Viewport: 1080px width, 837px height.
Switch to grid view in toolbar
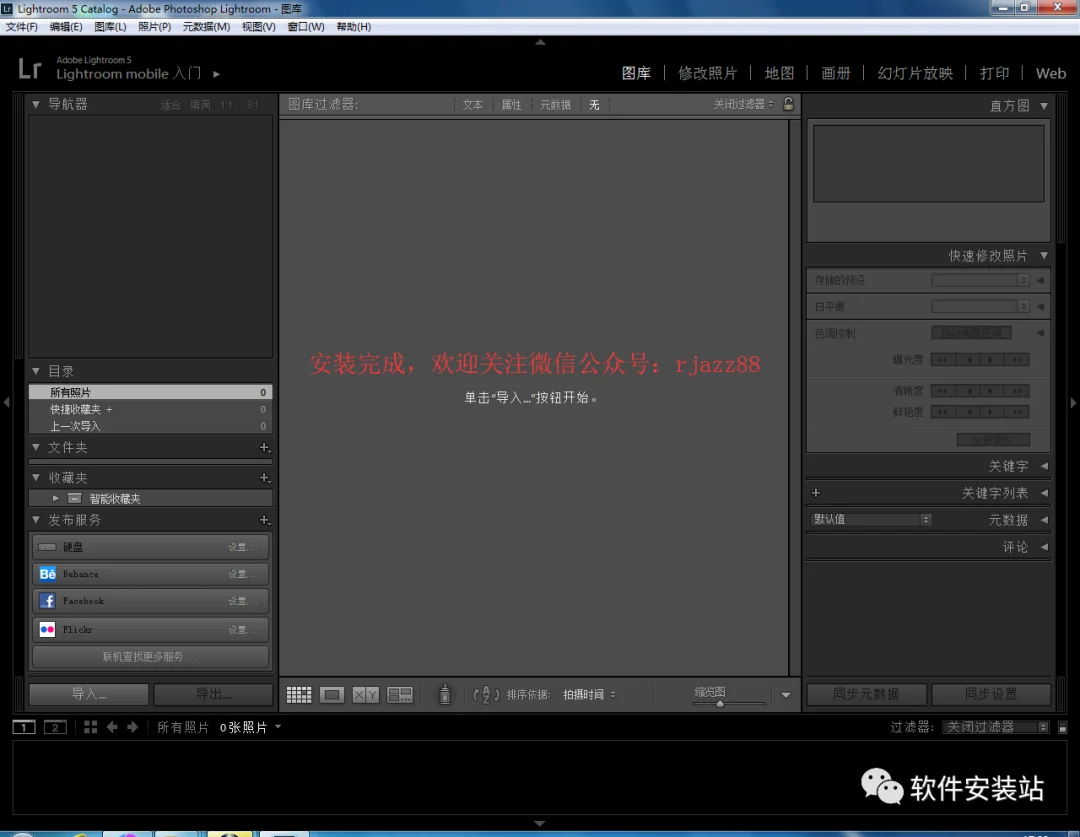point(299,694)
